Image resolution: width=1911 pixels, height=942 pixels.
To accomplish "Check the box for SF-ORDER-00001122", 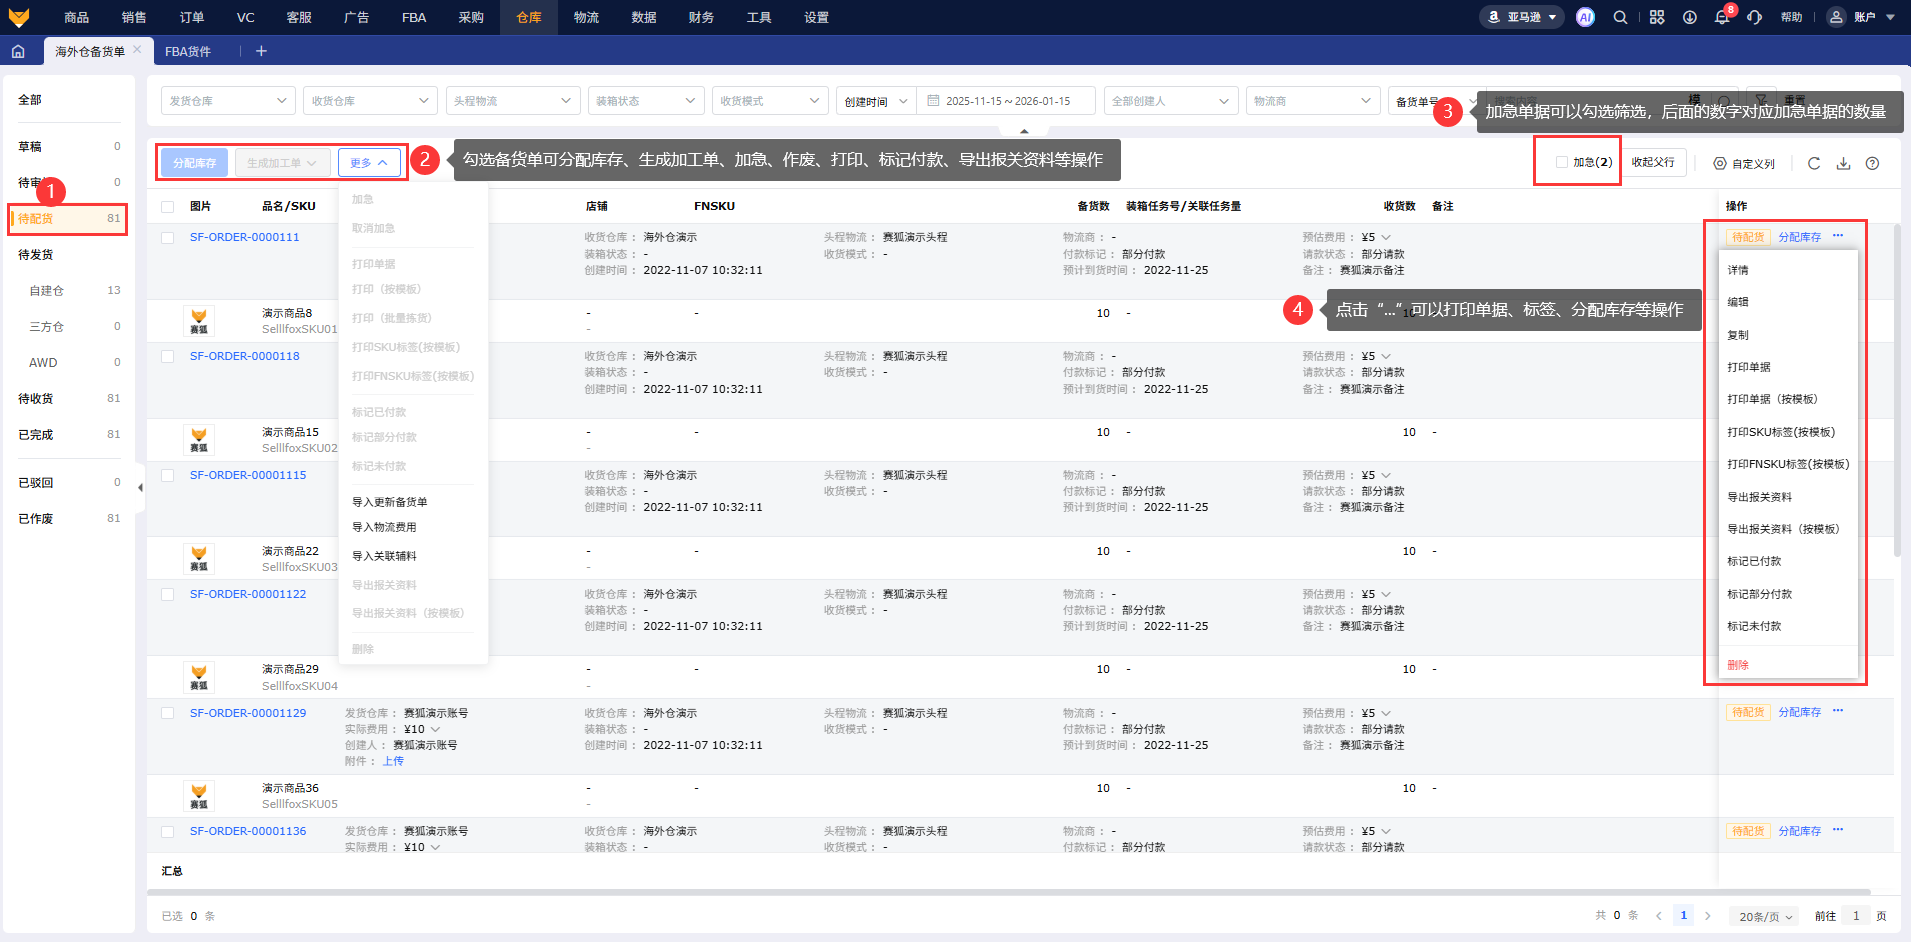I will point(168,595).
